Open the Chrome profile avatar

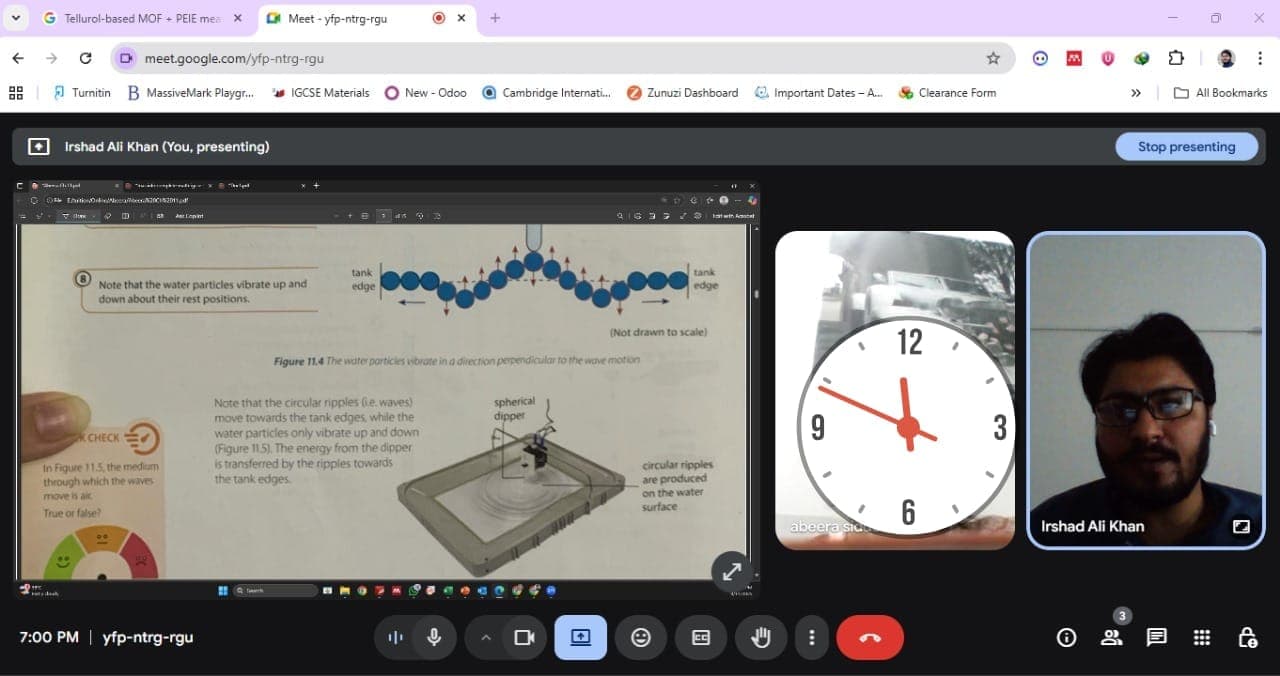click(1226, 58)
